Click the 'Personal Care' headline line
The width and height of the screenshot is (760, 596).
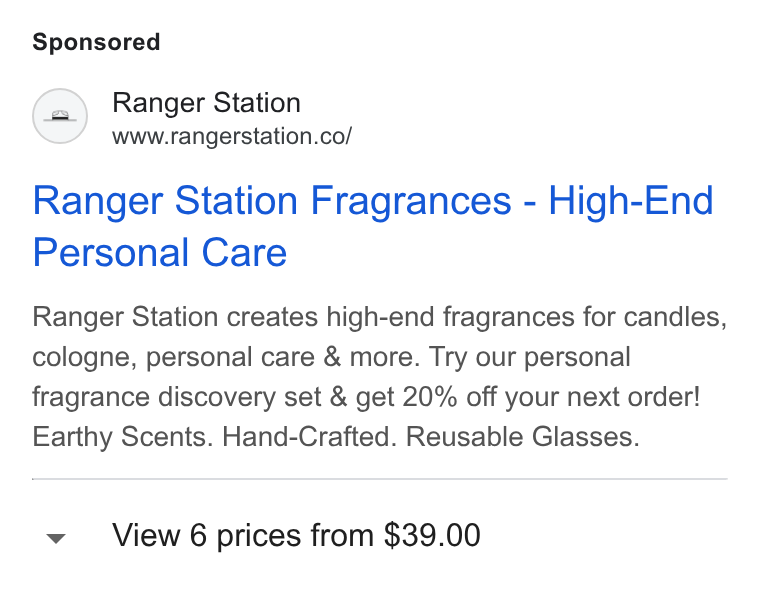[160, 252]
